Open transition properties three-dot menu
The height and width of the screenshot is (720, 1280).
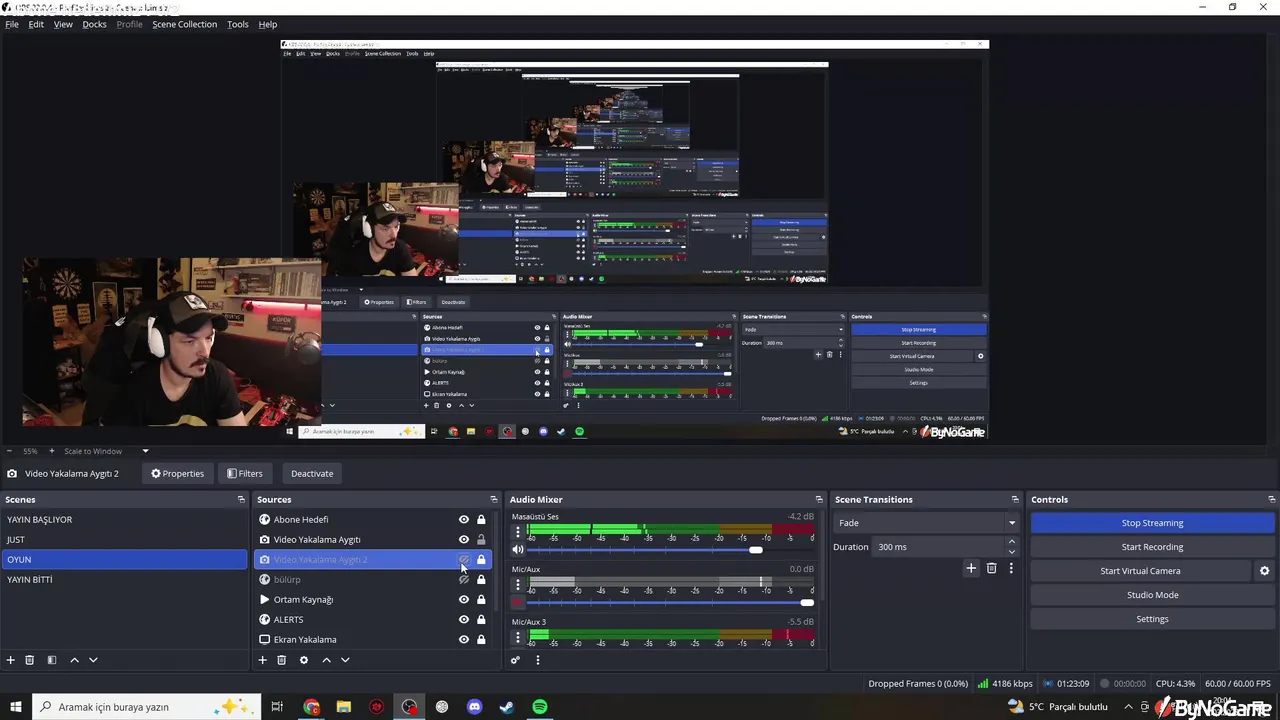(1011, 568)
